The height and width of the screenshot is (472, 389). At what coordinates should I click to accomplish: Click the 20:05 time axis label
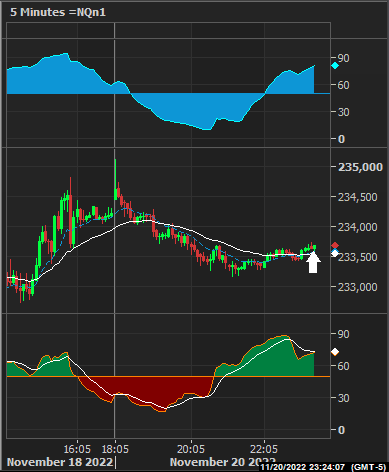191,449
